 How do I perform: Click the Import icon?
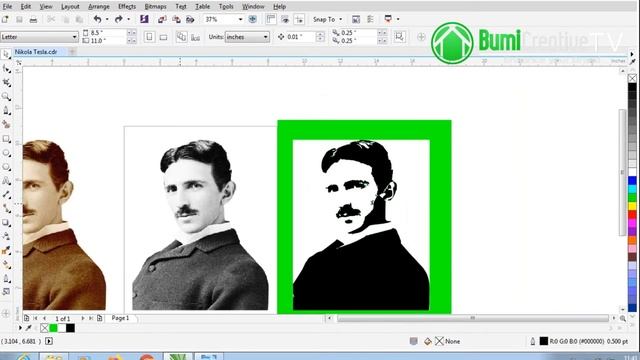pyautogui.click(x=162, y=19)
